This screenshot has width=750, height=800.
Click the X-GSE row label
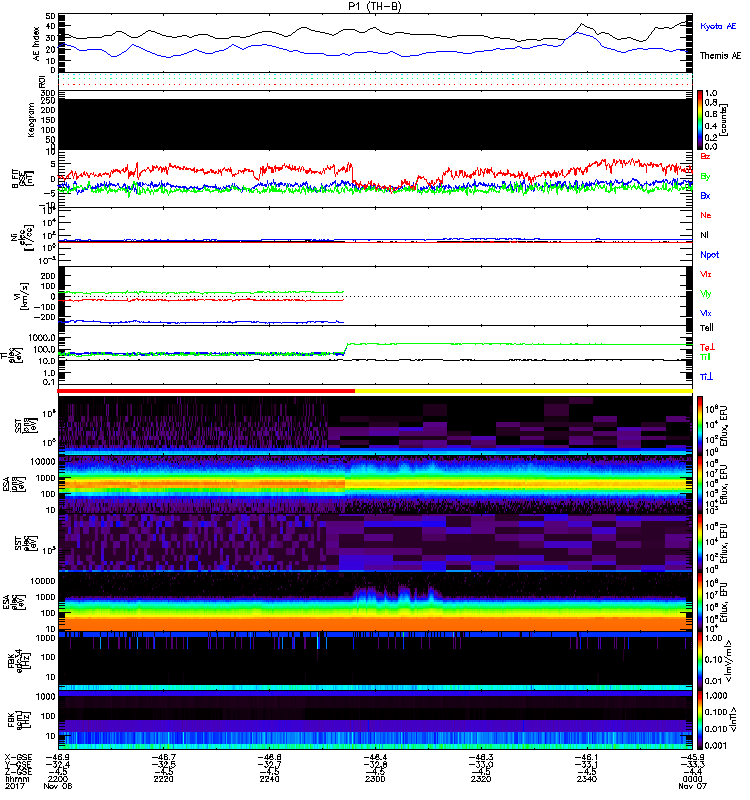pos(22,758)
